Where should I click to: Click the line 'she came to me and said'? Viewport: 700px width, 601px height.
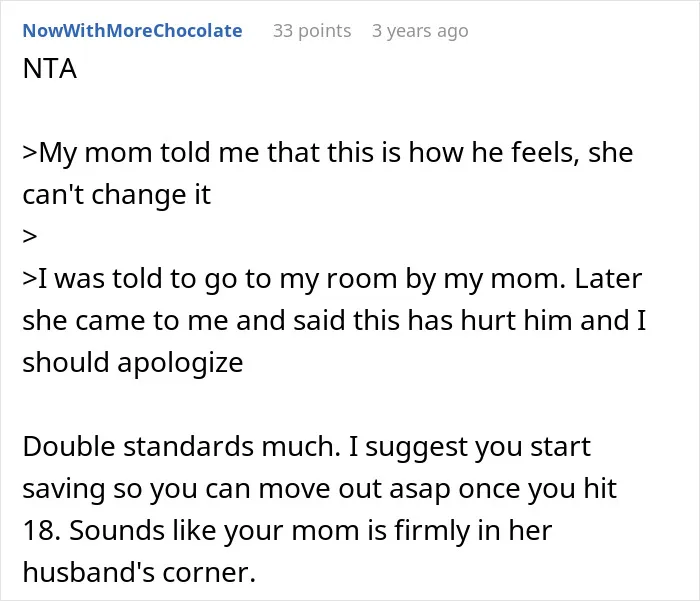[334, 321]
